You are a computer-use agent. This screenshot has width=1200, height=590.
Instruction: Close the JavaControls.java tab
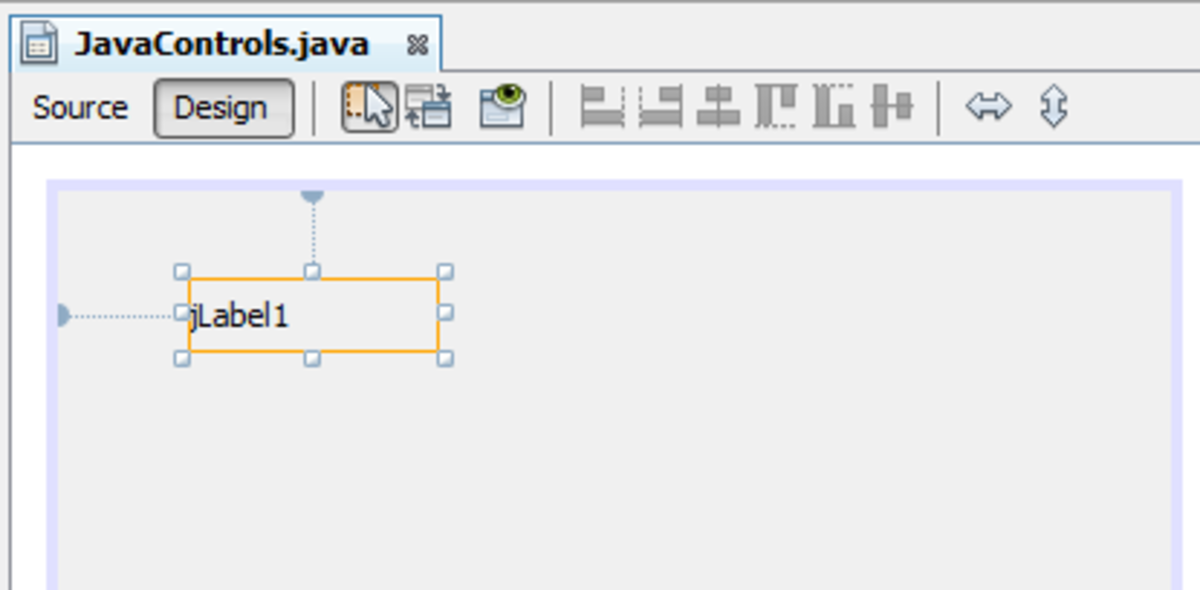coord(417,46)
